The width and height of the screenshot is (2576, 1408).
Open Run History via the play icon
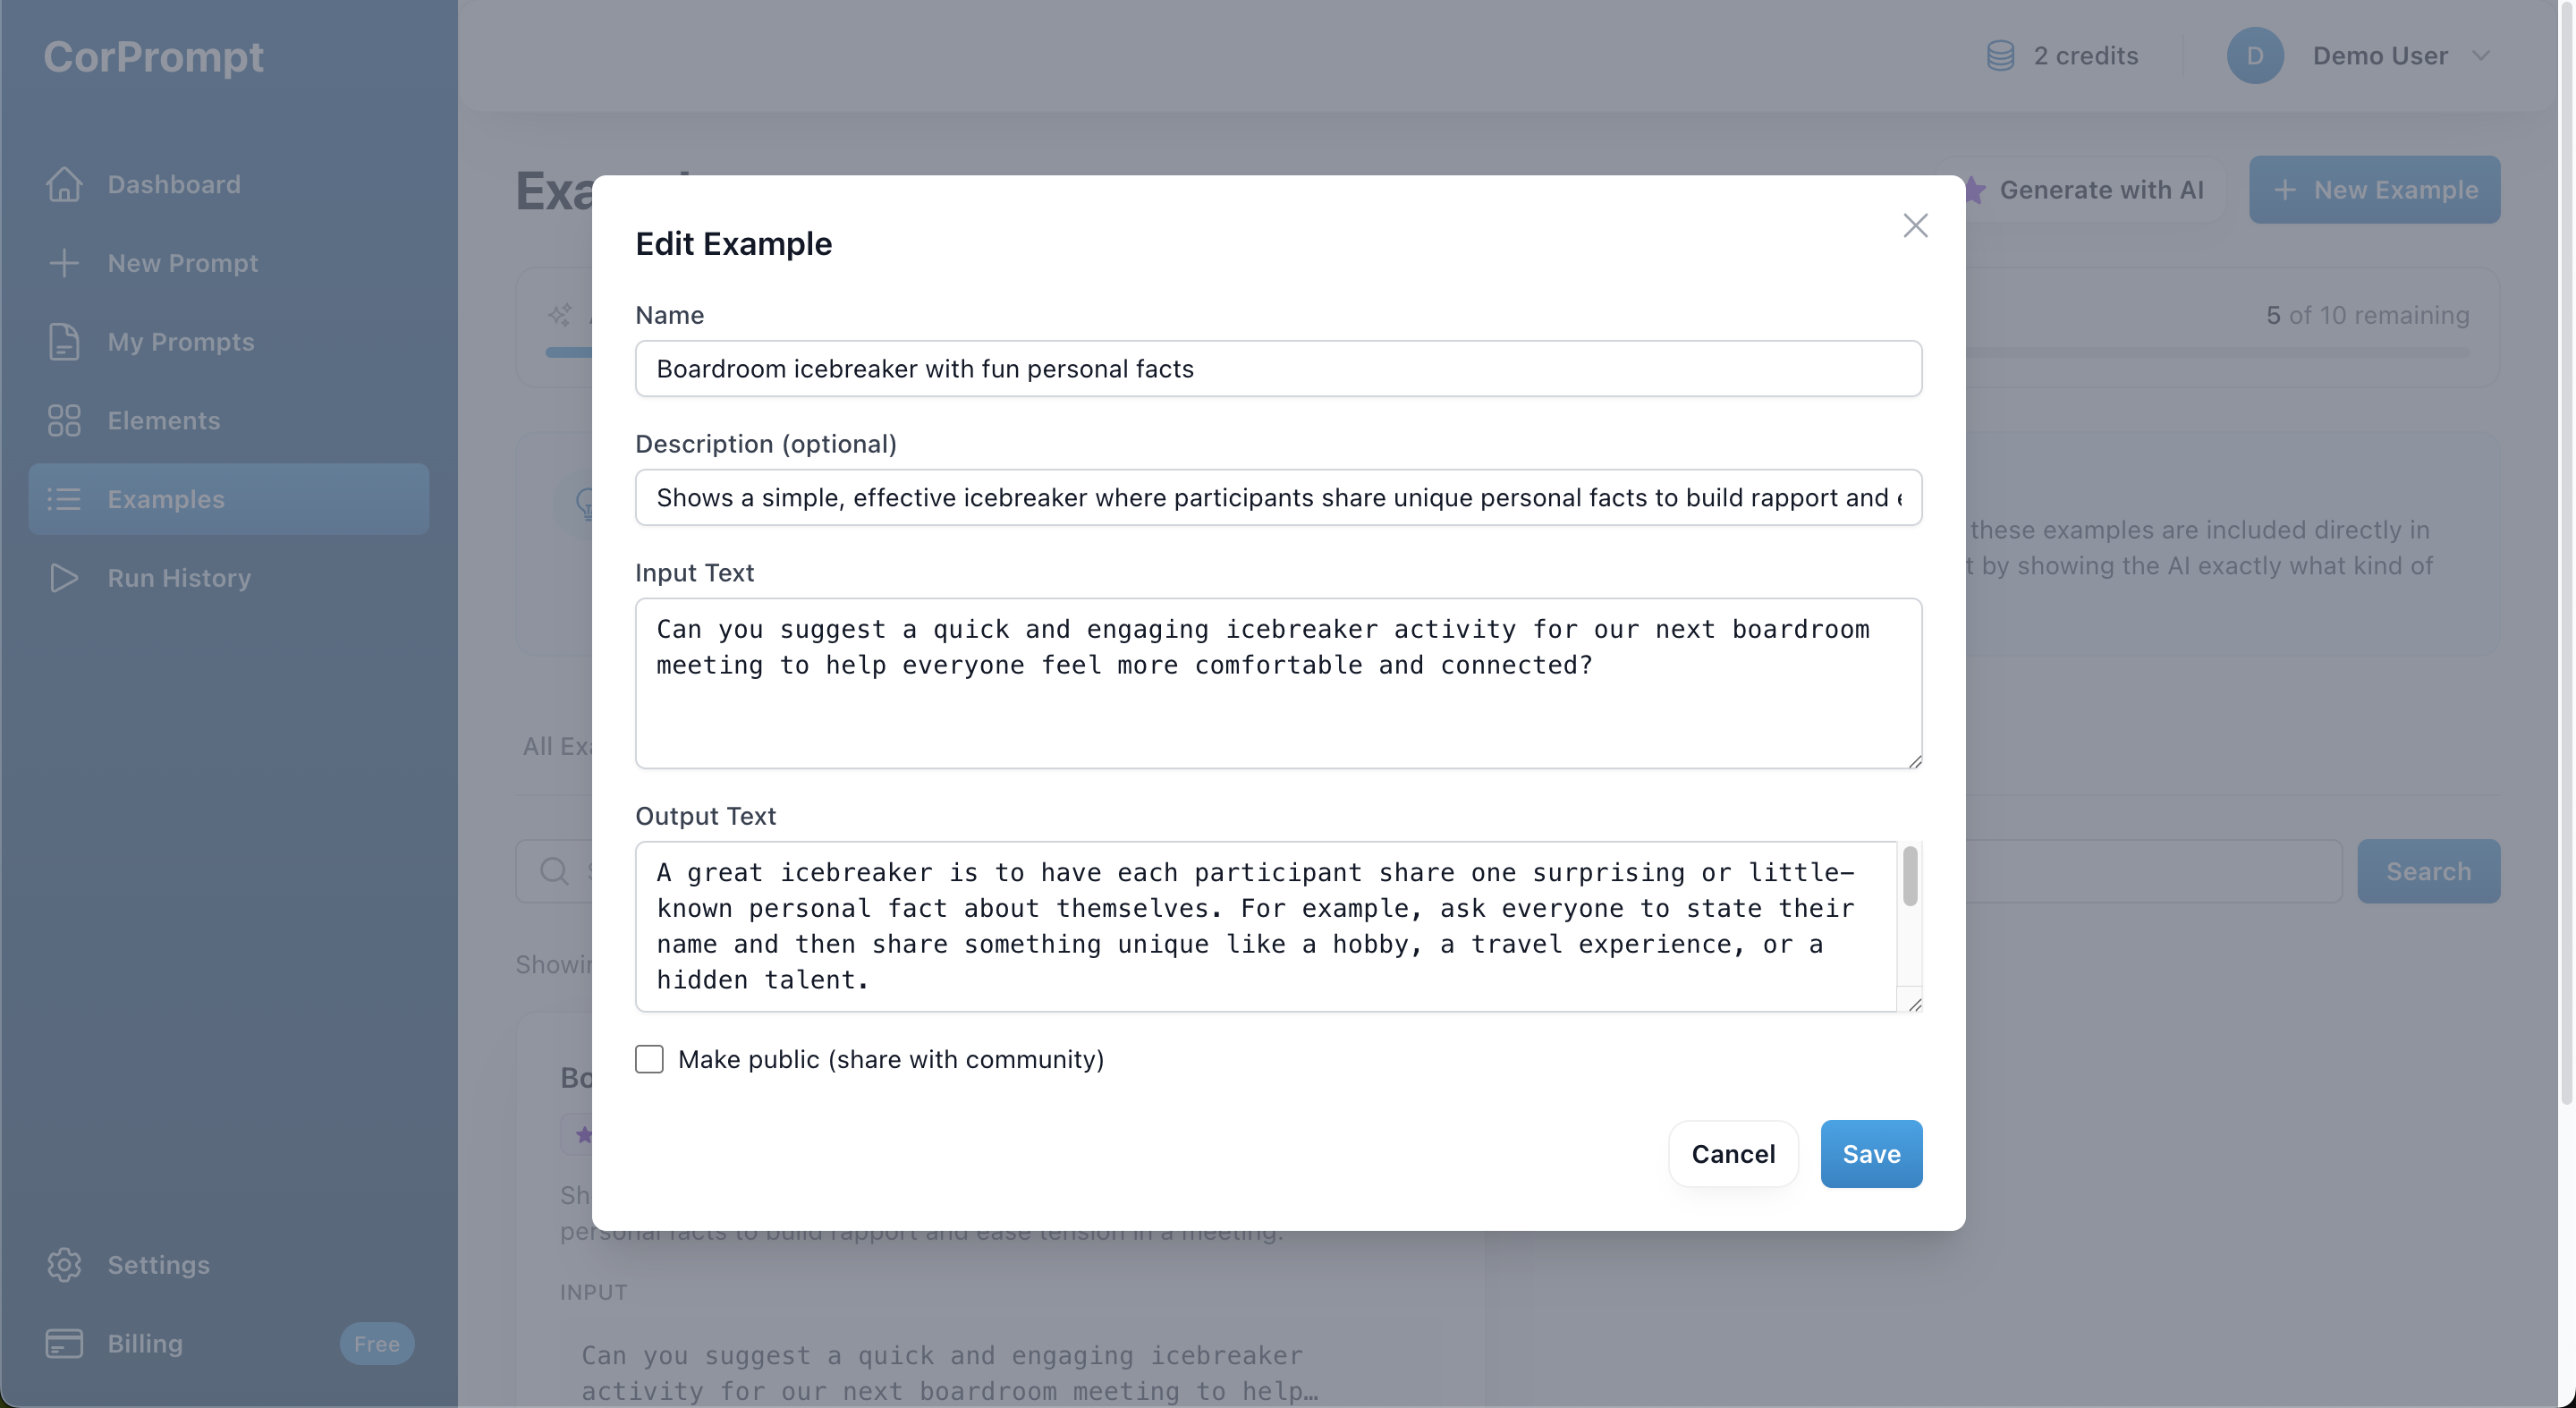[x=64, y=578]
